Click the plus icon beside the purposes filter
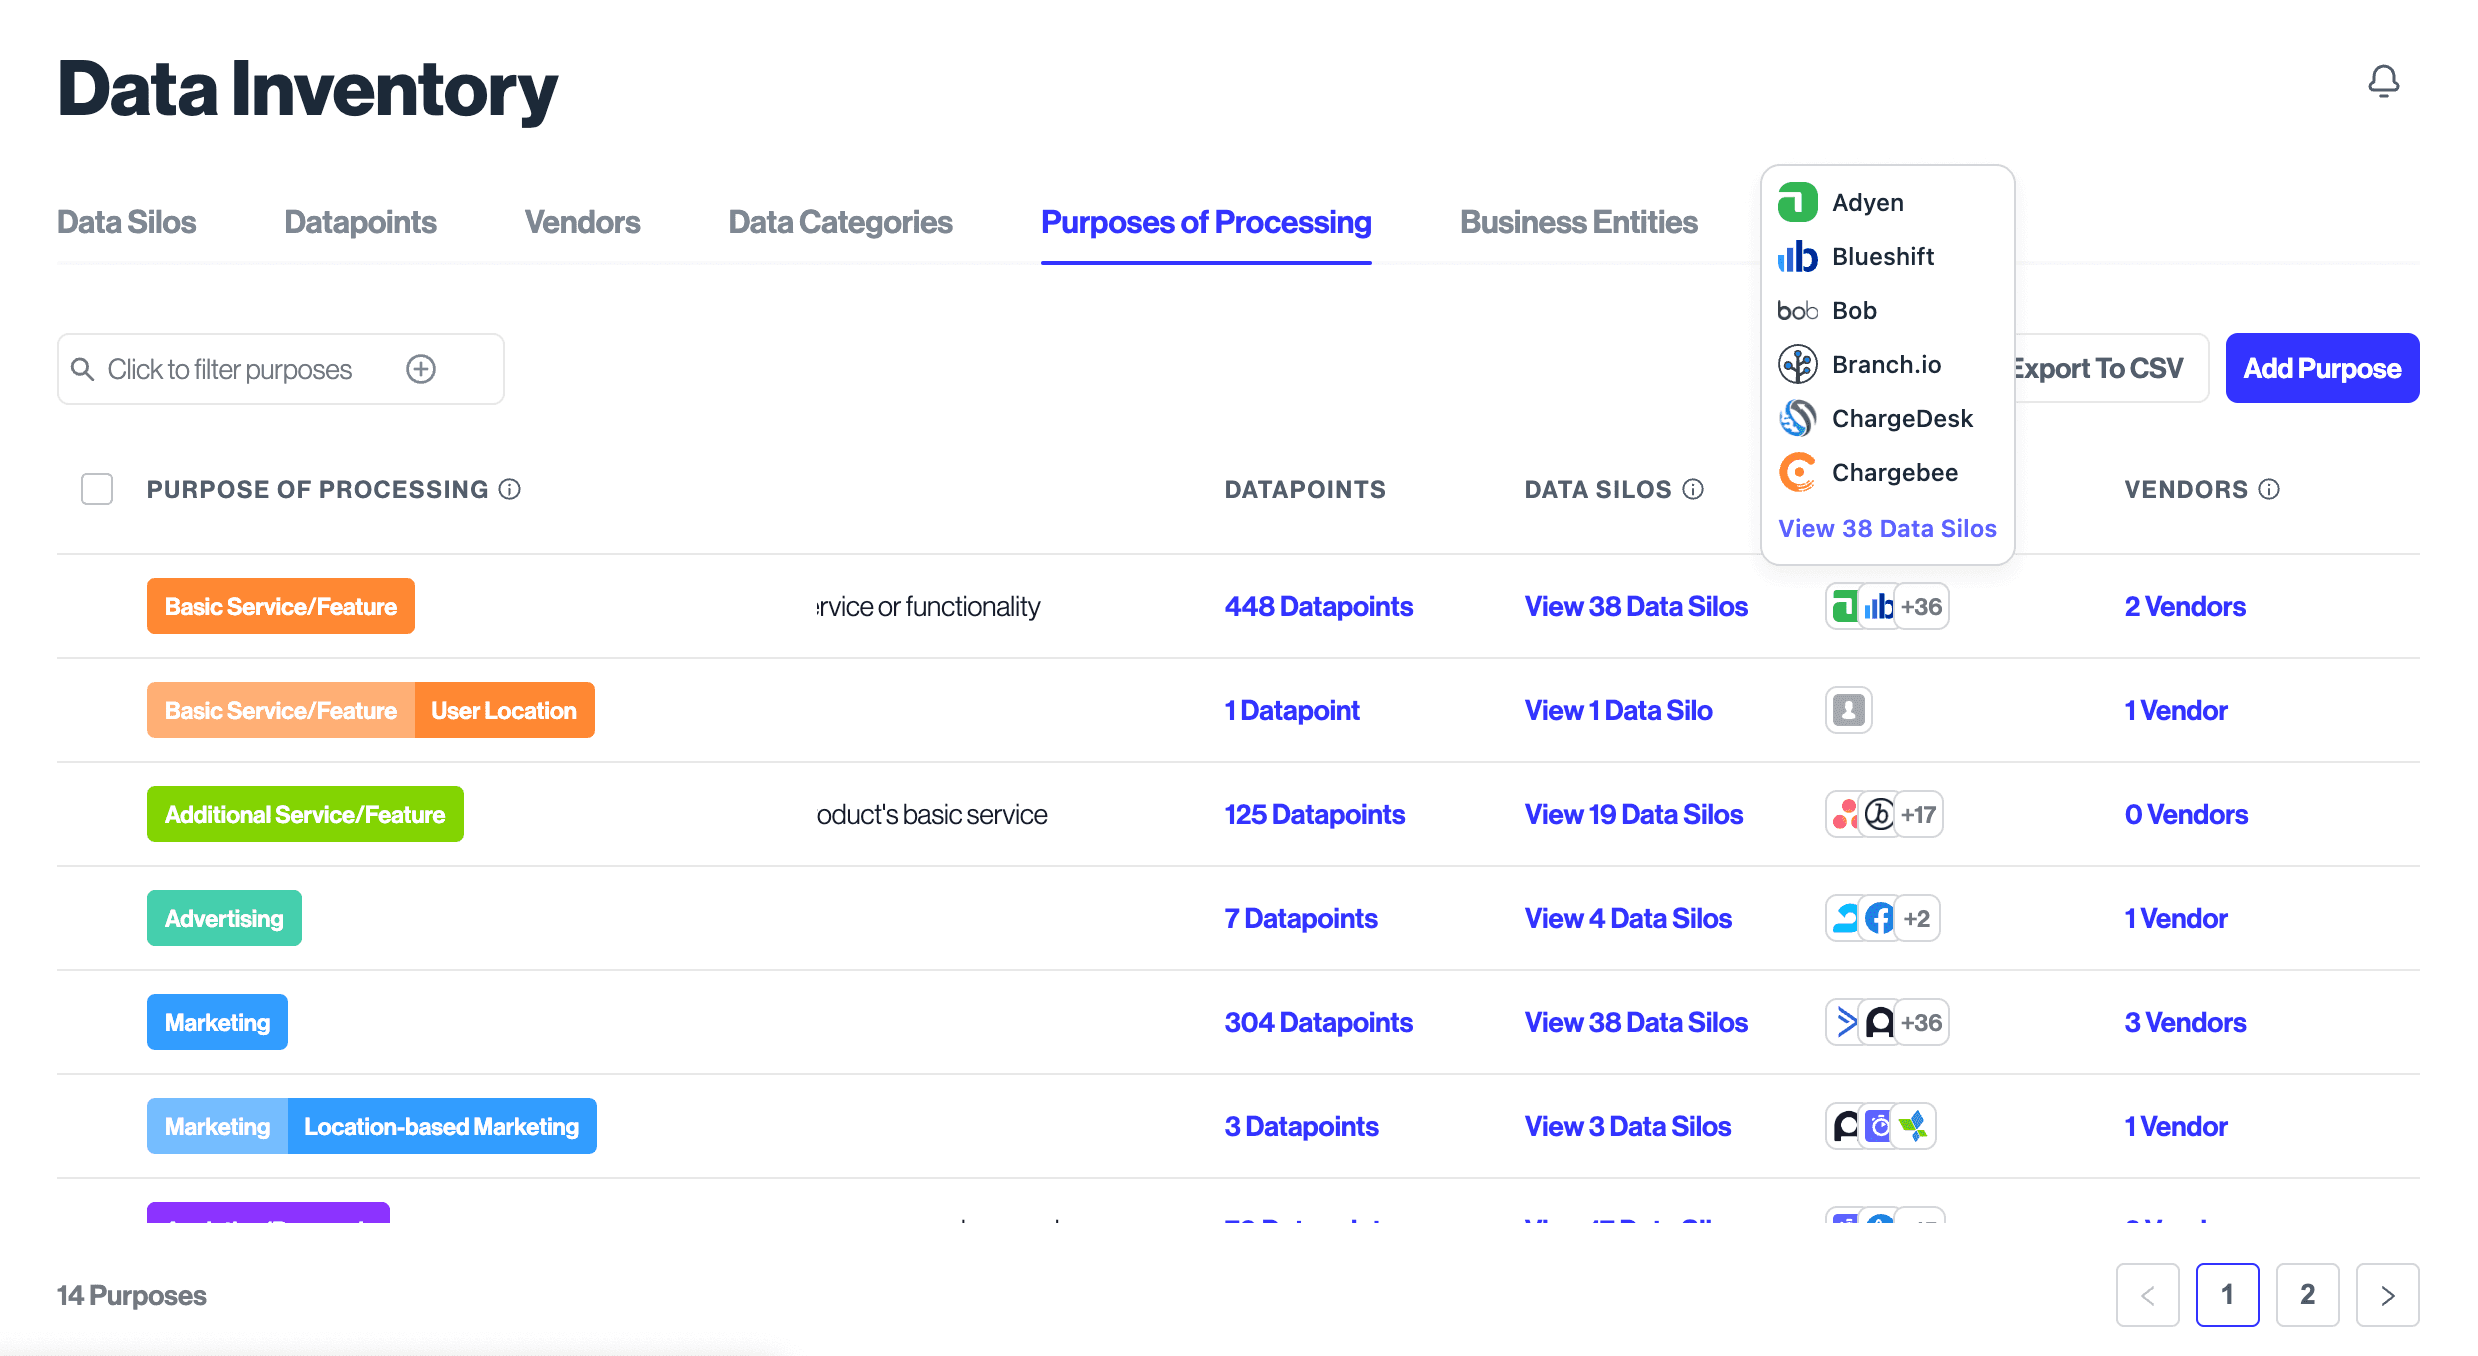Viewport: 2478px width, 1356px height. [x=420, y=368]
